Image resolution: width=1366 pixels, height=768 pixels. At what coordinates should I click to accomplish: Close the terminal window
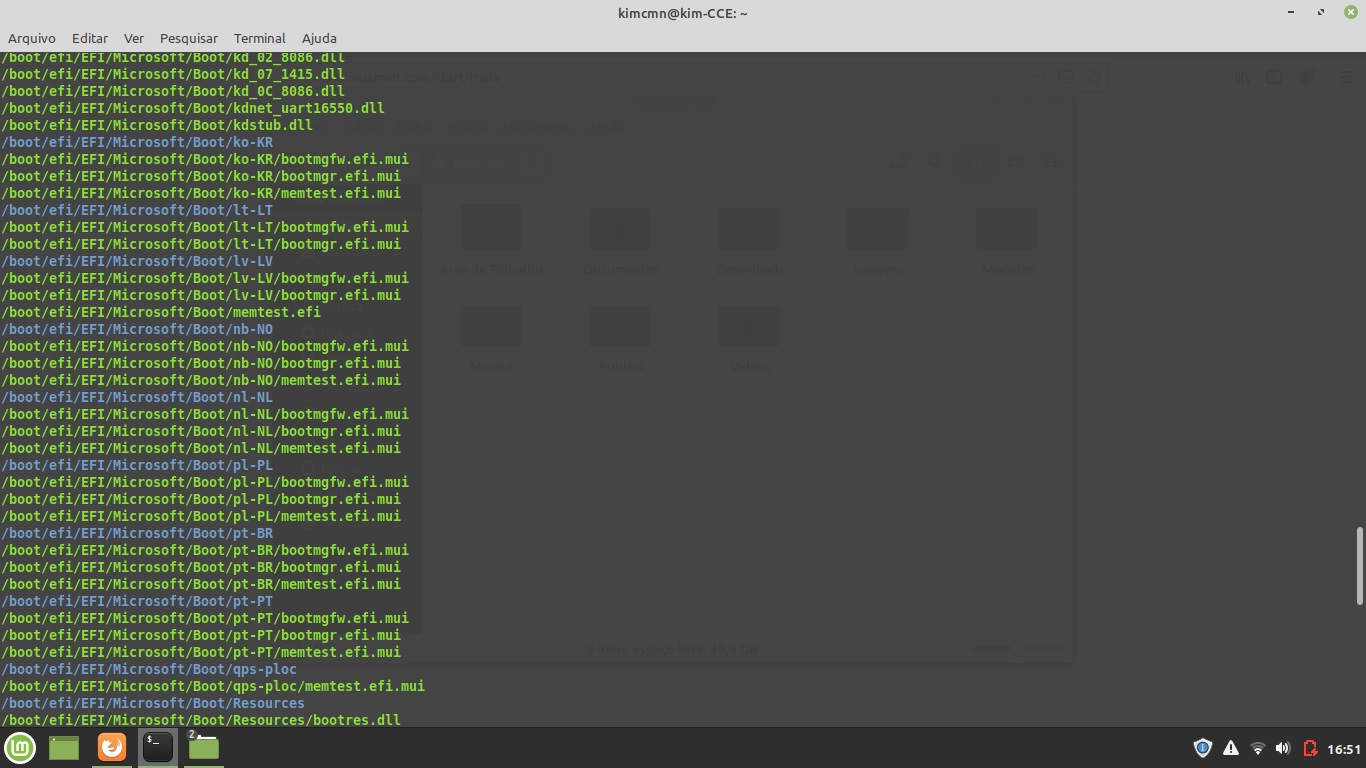pyautogui.click(x=1350, y=12)
